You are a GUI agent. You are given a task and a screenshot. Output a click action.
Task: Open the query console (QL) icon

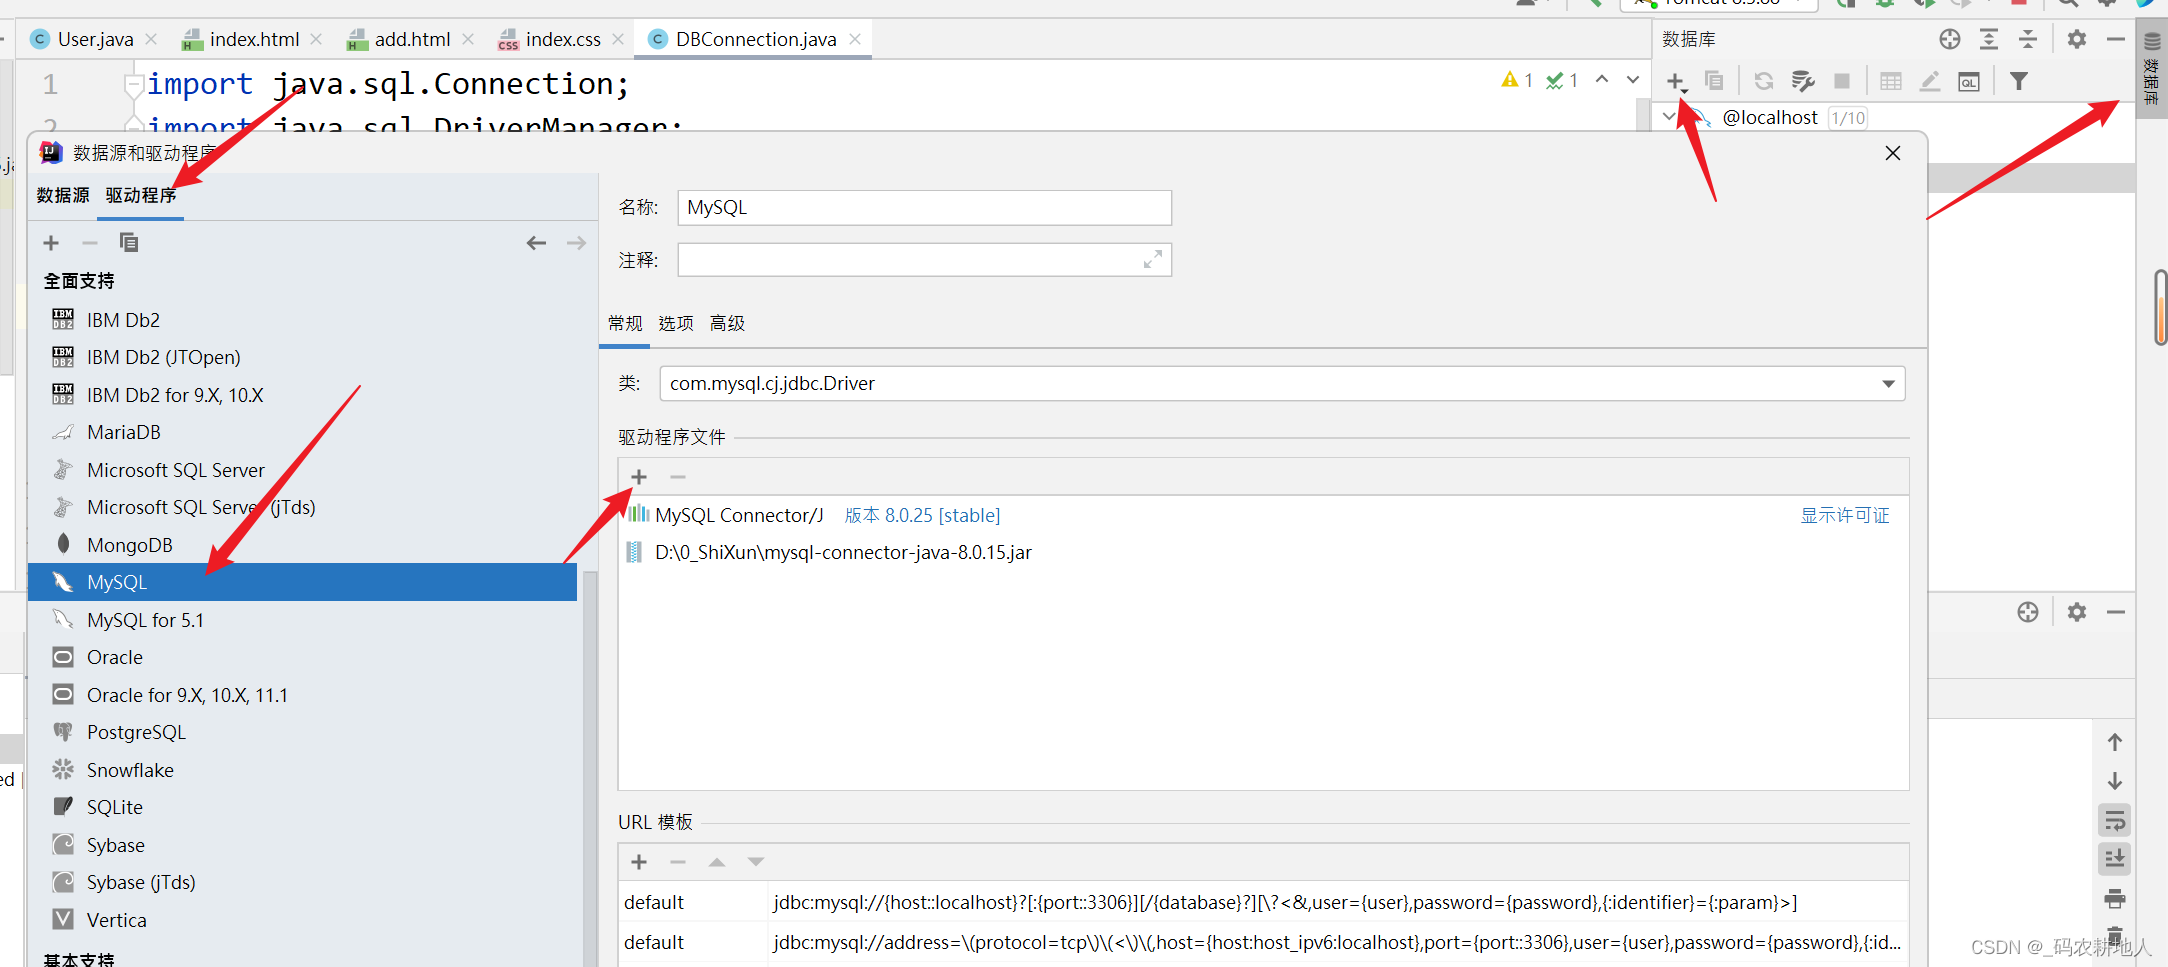point(1969,81)
